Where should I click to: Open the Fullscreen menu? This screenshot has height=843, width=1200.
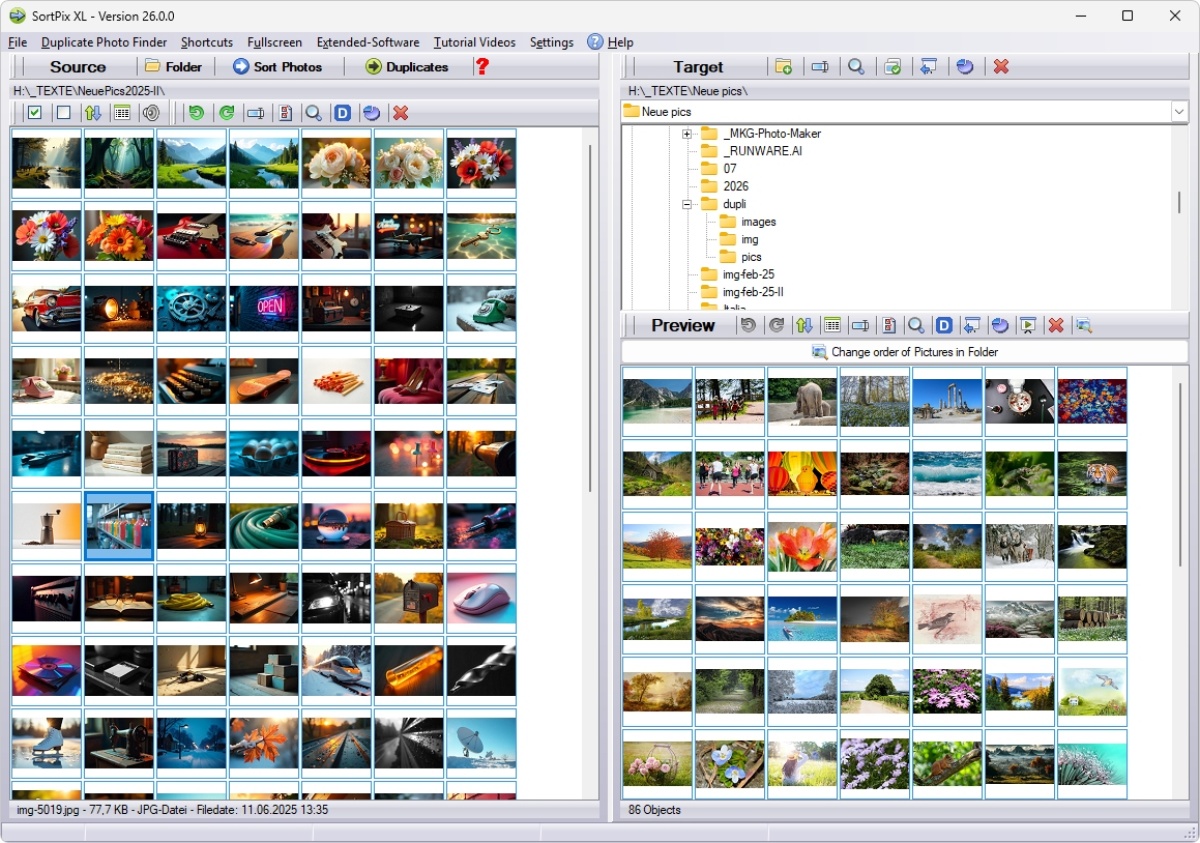275,42
